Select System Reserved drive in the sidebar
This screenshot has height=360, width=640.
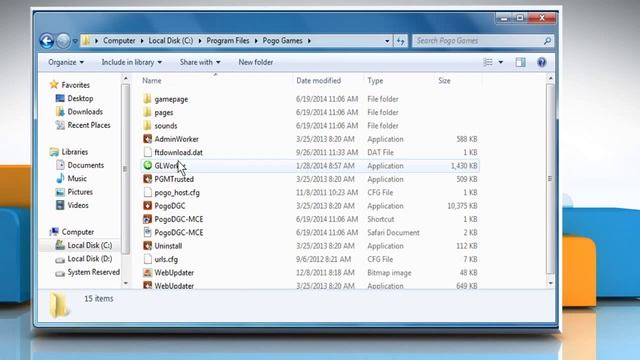93,272
